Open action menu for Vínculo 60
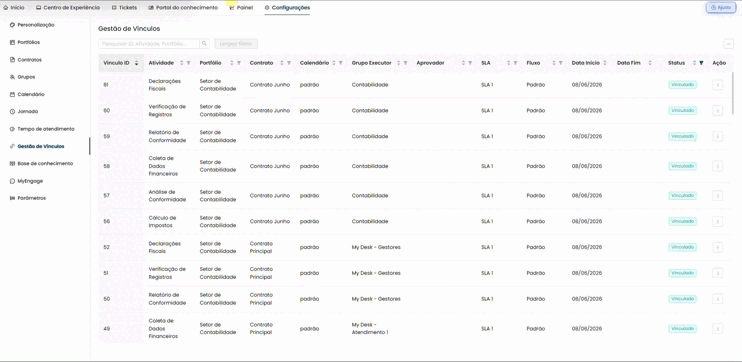742x362 pixels. click(x=717, y=110)
